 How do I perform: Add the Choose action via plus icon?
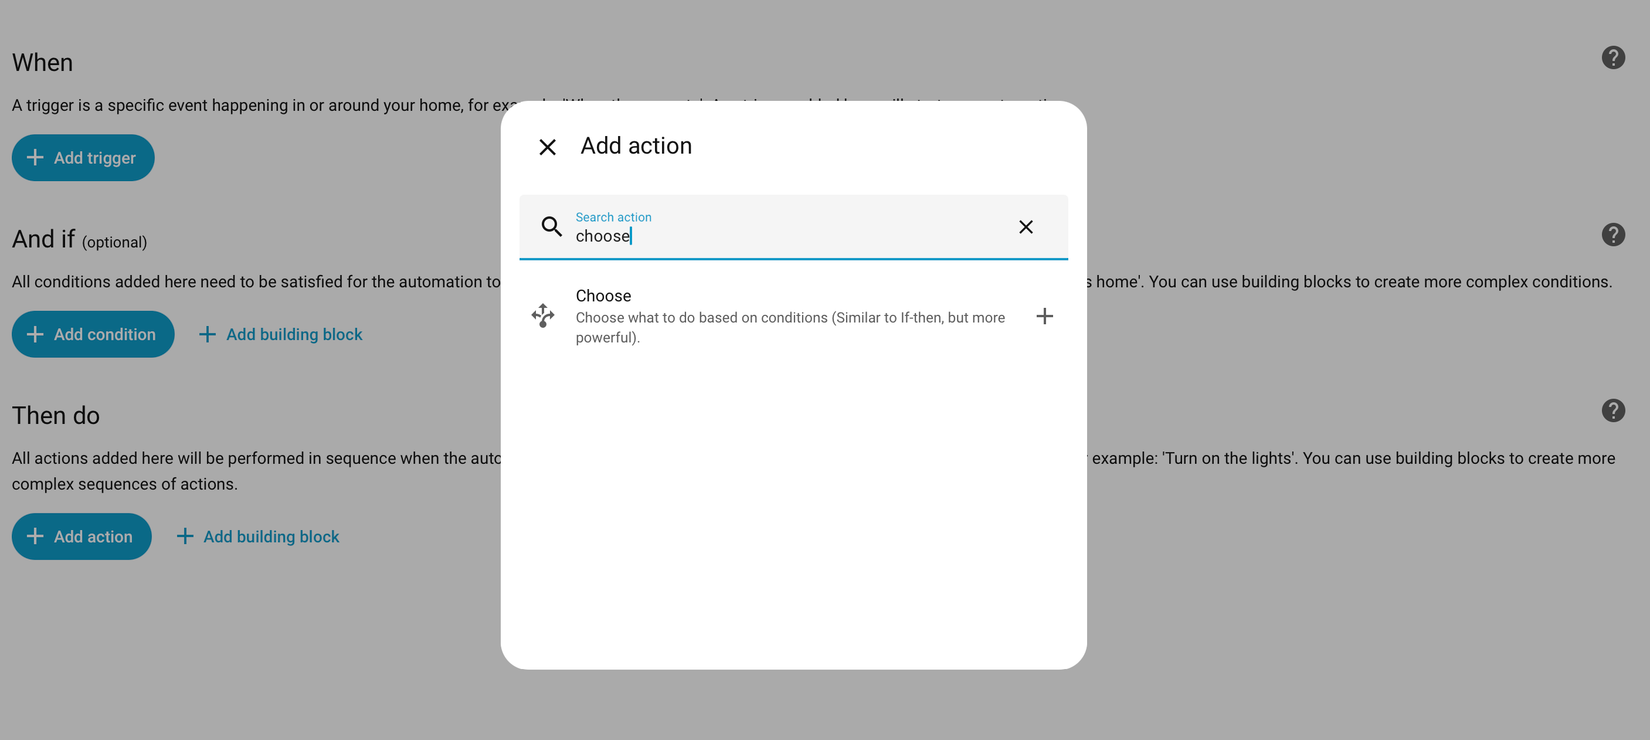(1045, 316)
